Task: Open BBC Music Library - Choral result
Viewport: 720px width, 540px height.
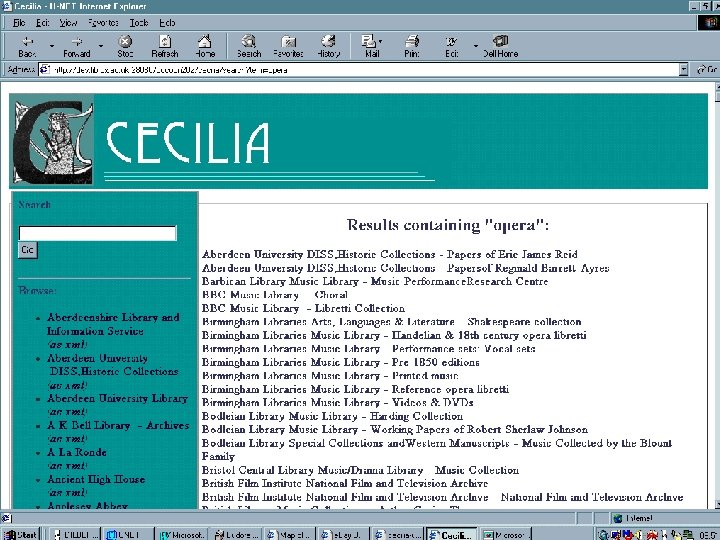Action: click(275, 295)
